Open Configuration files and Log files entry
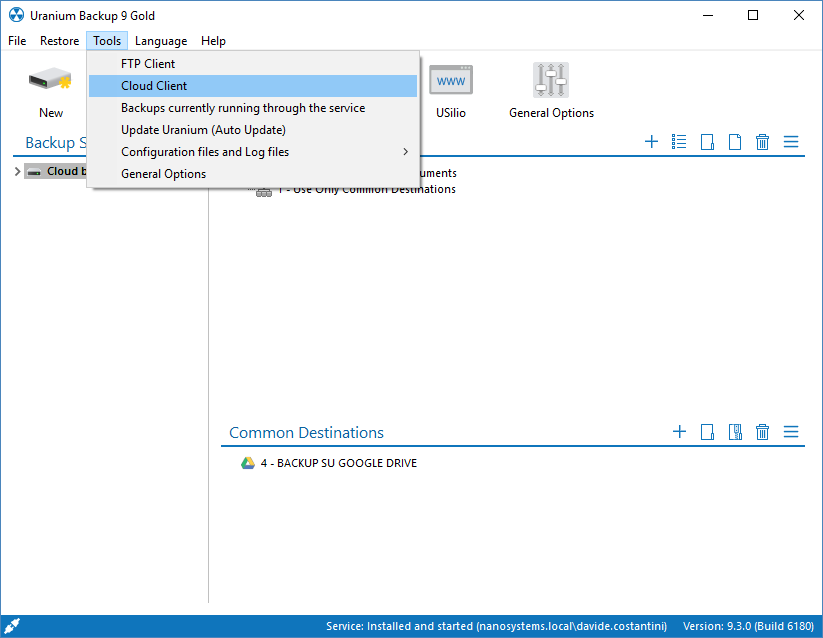The height and width of the screenshot is (638, 823). coord(253,152)
